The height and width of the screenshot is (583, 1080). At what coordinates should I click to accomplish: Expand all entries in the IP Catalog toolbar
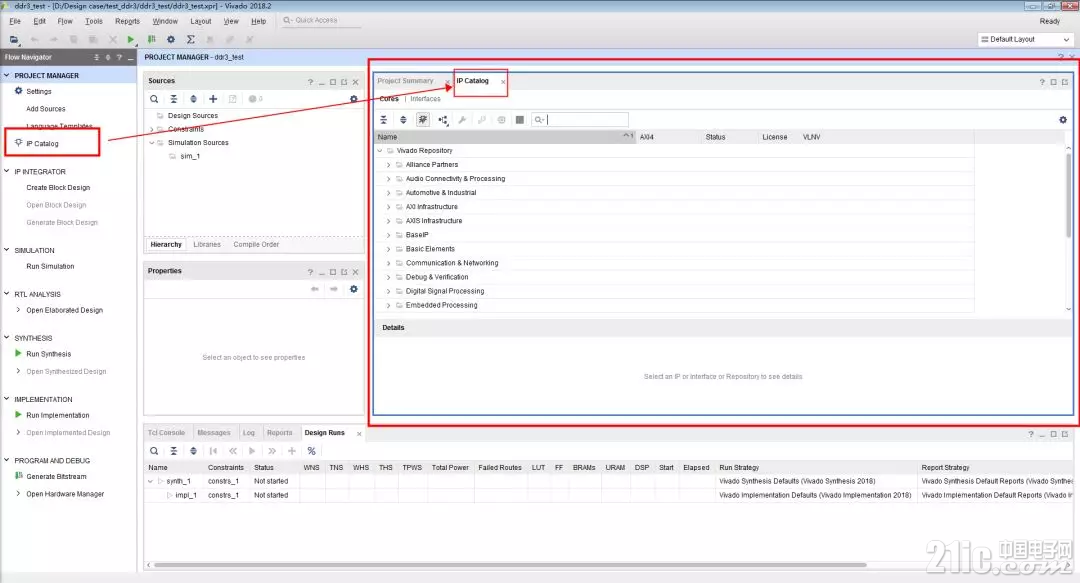click(403, 120)
